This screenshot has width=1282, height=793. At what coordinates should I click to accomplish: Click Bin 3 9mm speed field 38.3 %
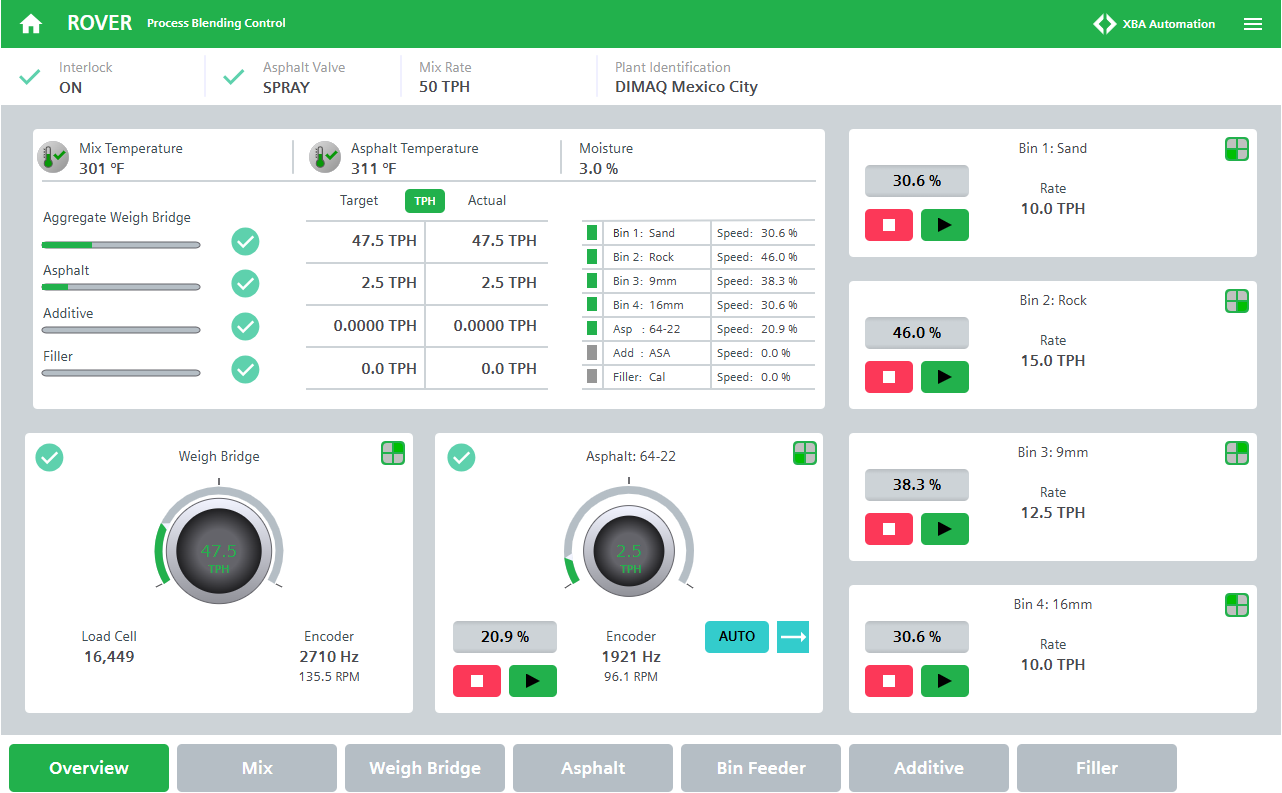pyautogui.click(x=917, y=485)
